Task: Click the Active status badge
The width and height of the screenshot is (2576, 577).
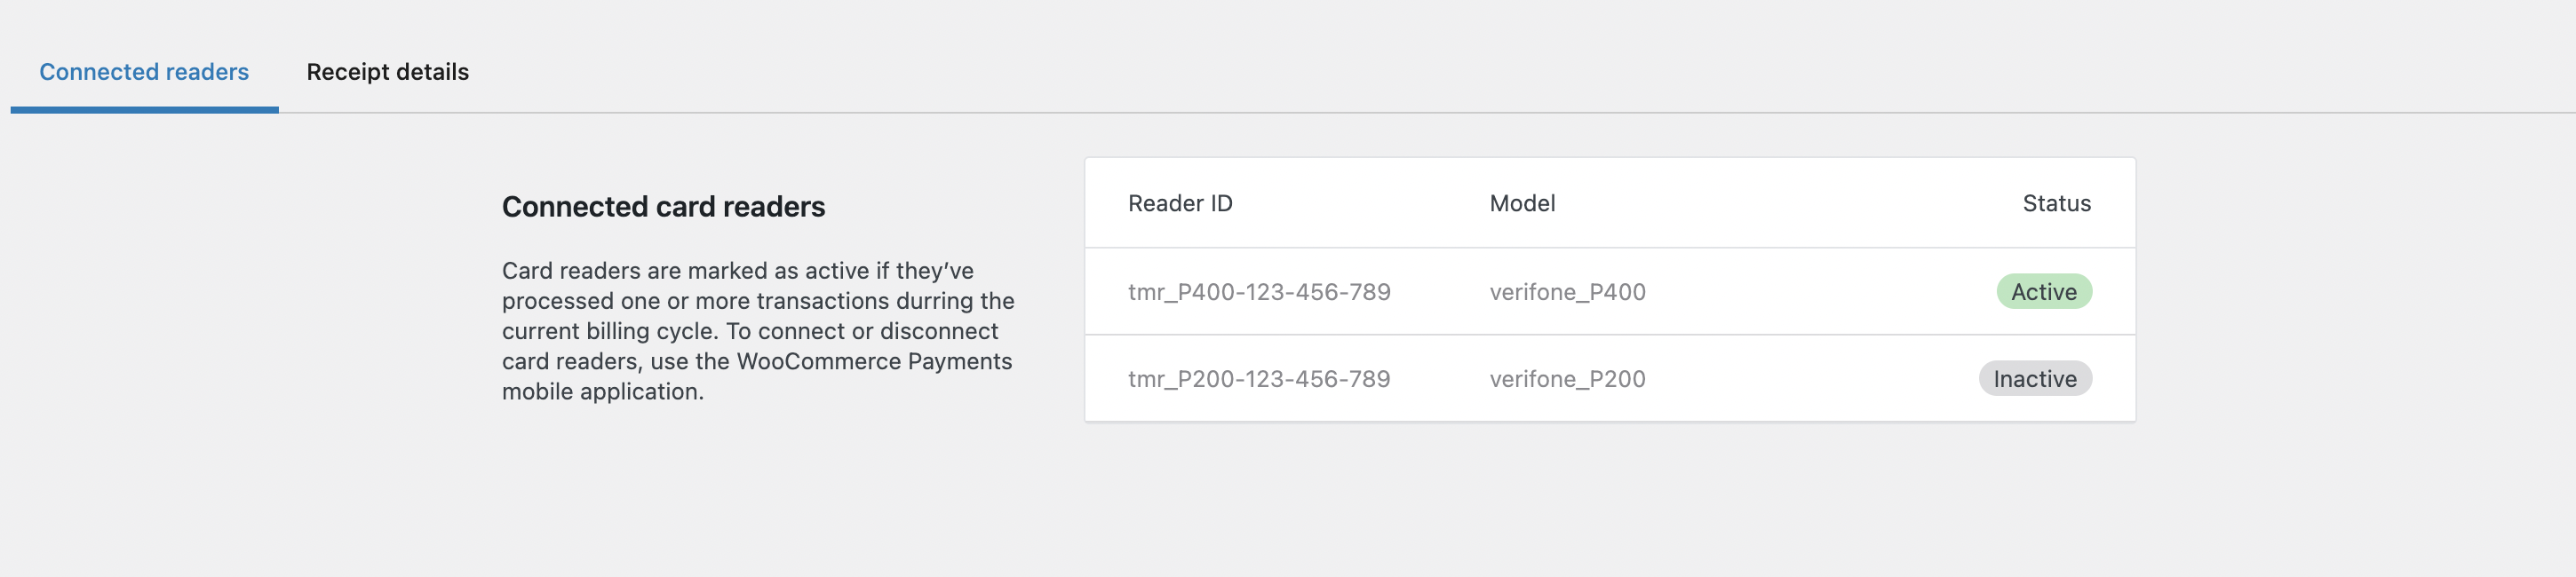Action: [2043, 292]
